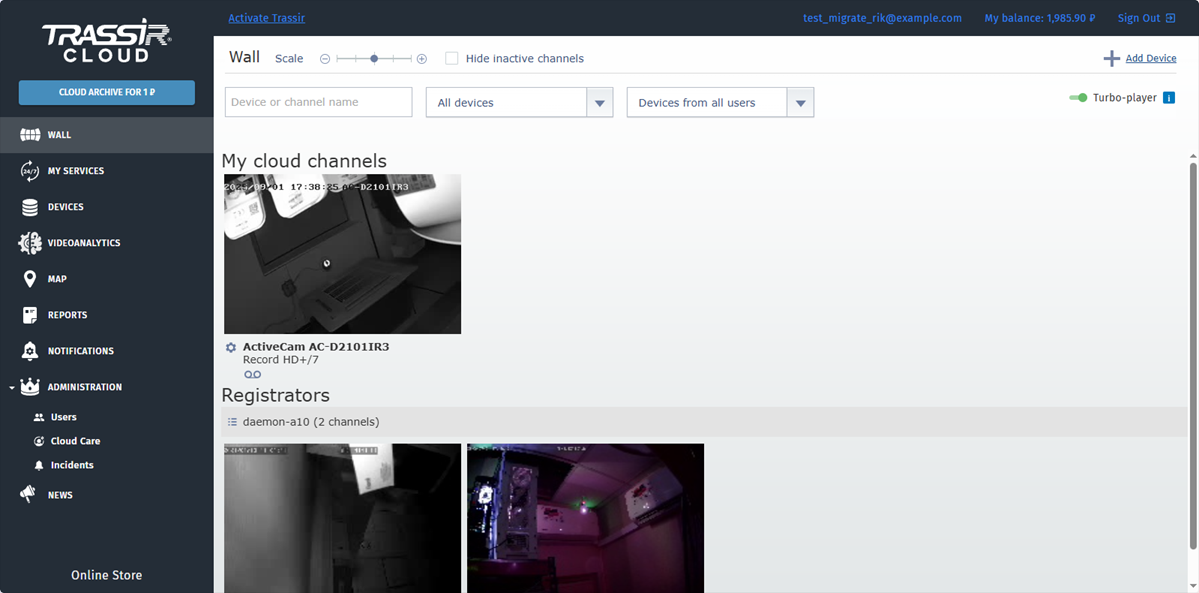1199x593 pixels.
Task: Click the archive tape icon under Record HD+/7
Action: pyautogui.click(x=252, y=375)
